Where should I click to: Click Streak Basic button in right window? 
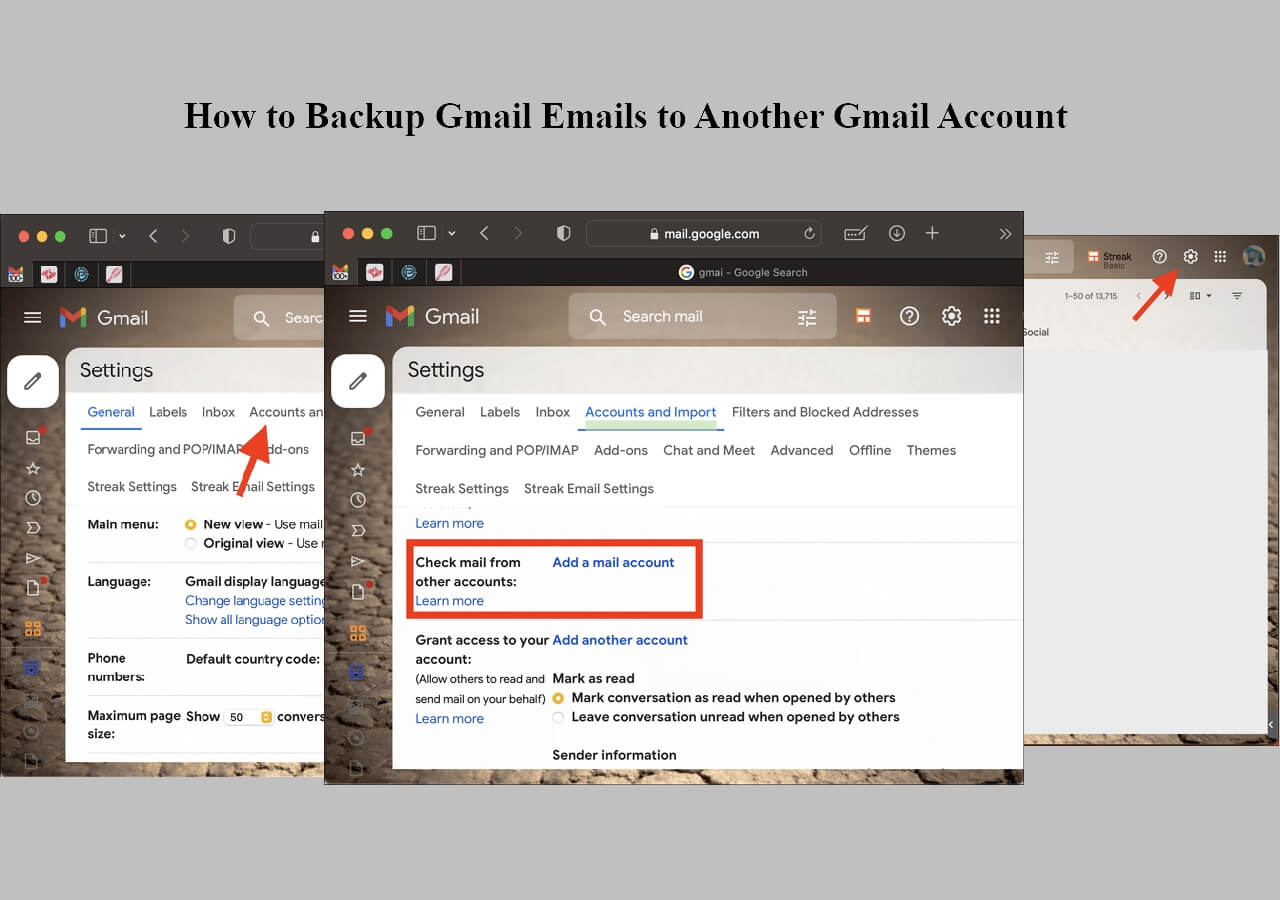point(1110,258)
